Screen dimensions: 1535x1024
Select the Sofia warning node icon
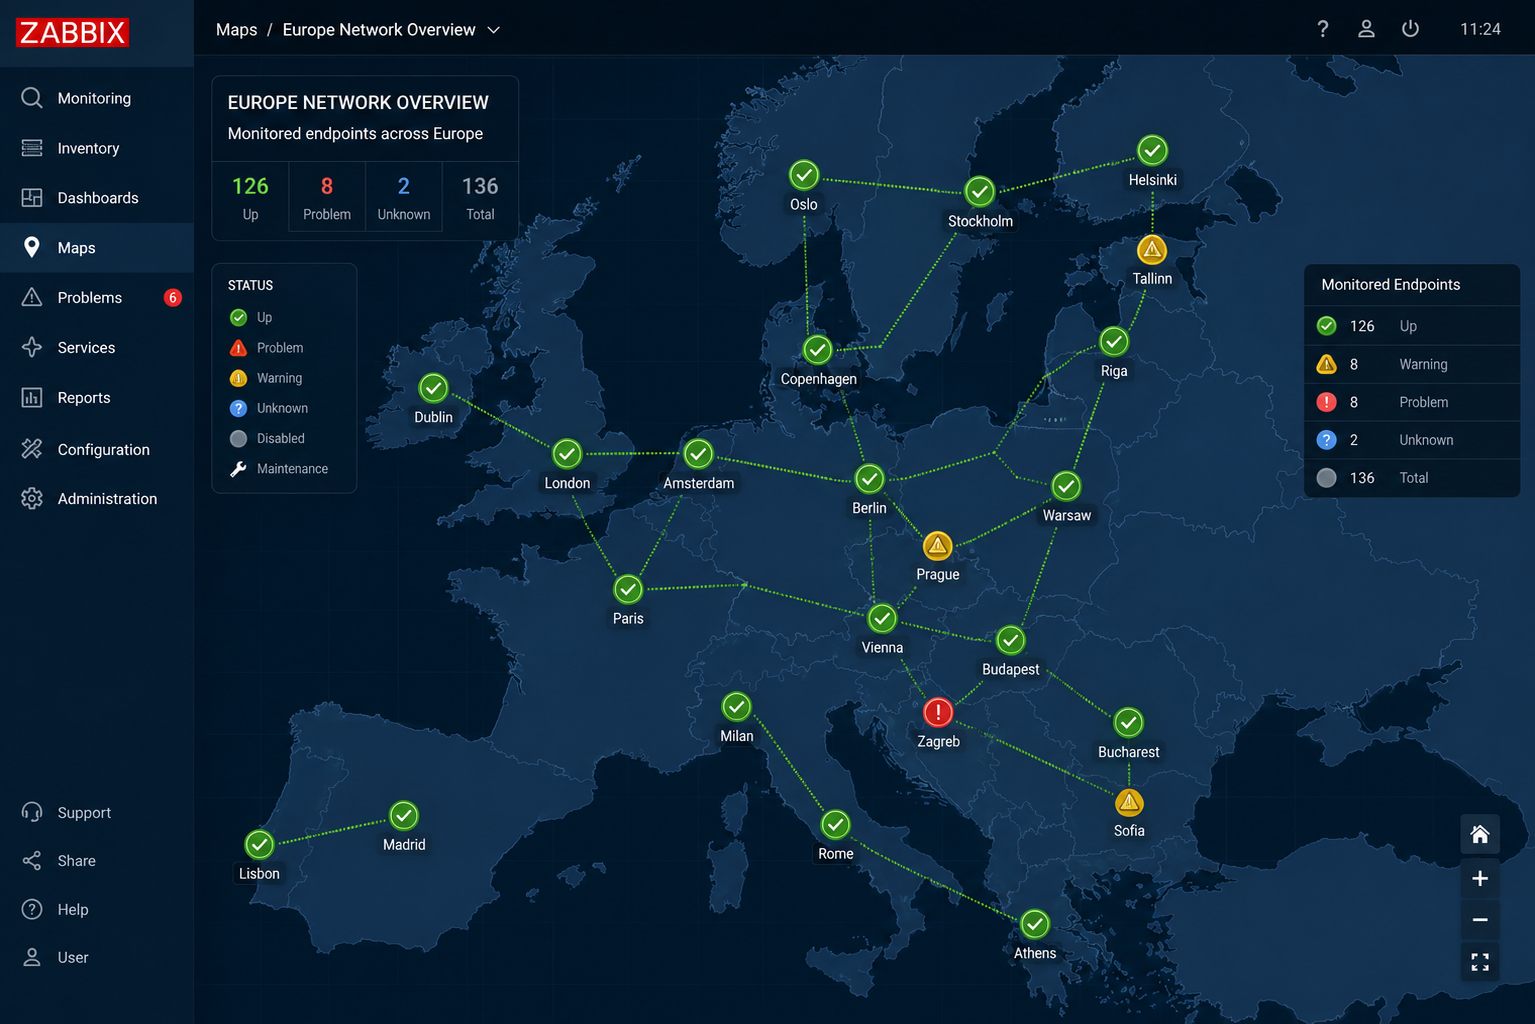[x=1129, y=802]
